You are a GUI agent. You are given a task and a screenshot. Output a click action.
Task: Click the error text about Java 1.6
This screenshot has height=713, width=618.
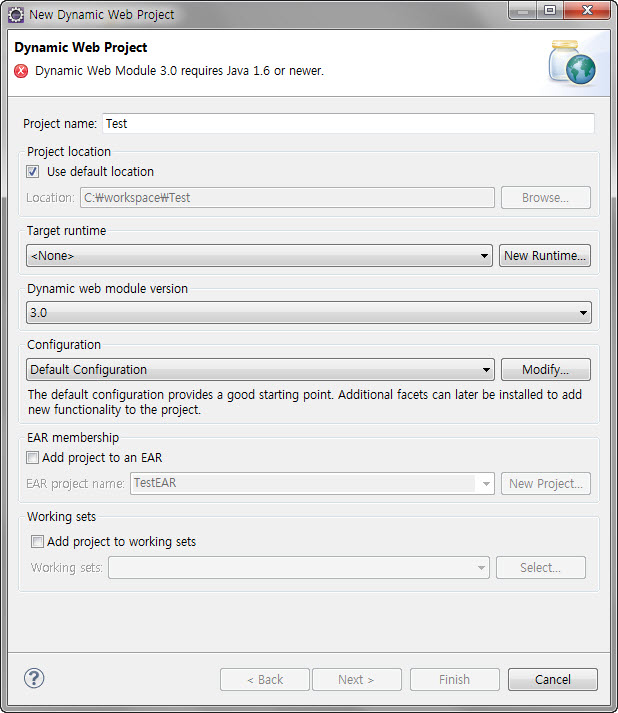pyautogui.click(x=180, y=71)
